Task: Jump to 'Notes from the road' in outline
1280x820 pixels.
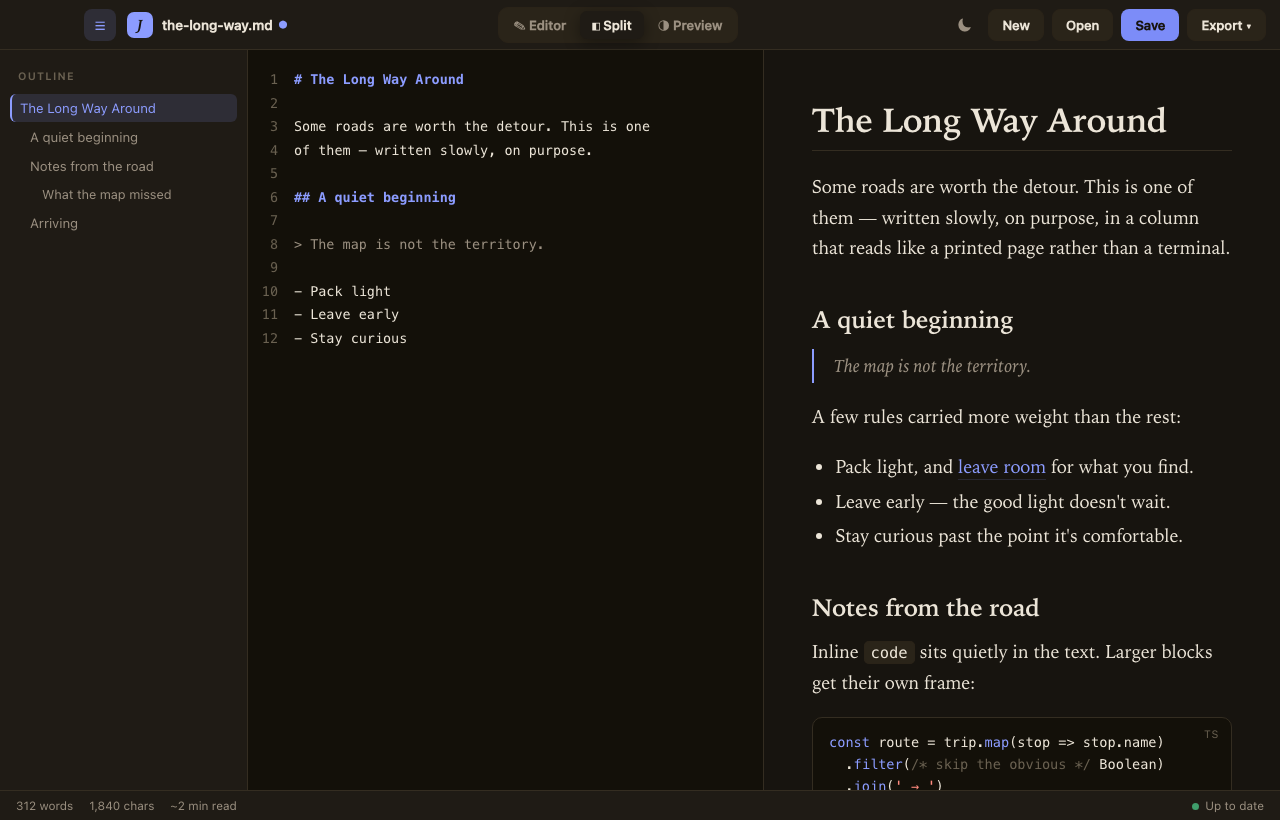Action: point(92,166)
